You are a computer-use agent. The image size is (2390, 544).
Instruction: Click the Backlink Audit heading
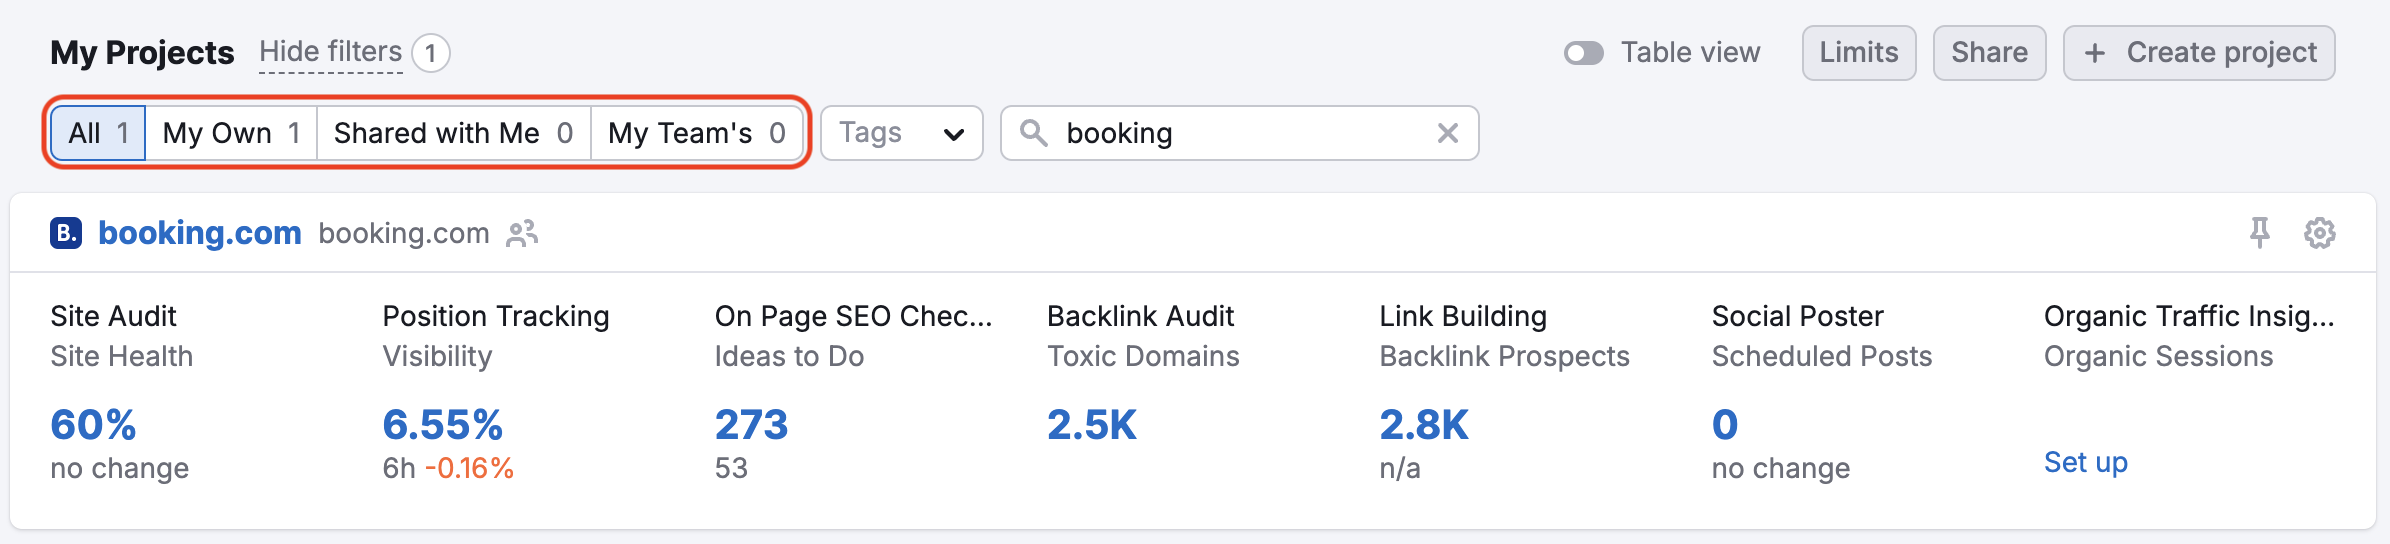pyautogui.click(x=1141, y=316)
